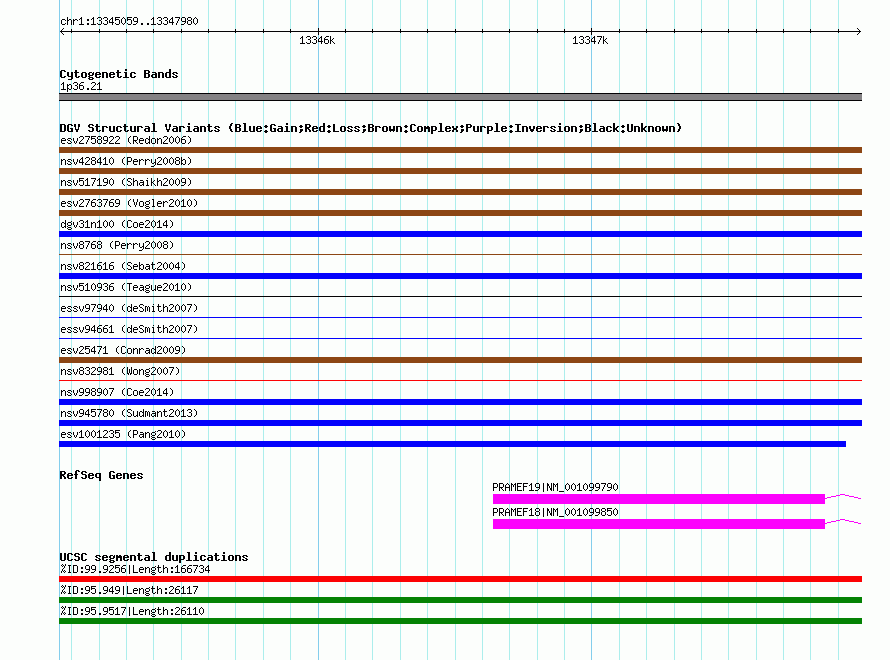Image resolution: width=890 pixels, height=660 pixels.
Task: Click the 1p36.21 band label
Action: pyautogui.click(x=81, y=86)
